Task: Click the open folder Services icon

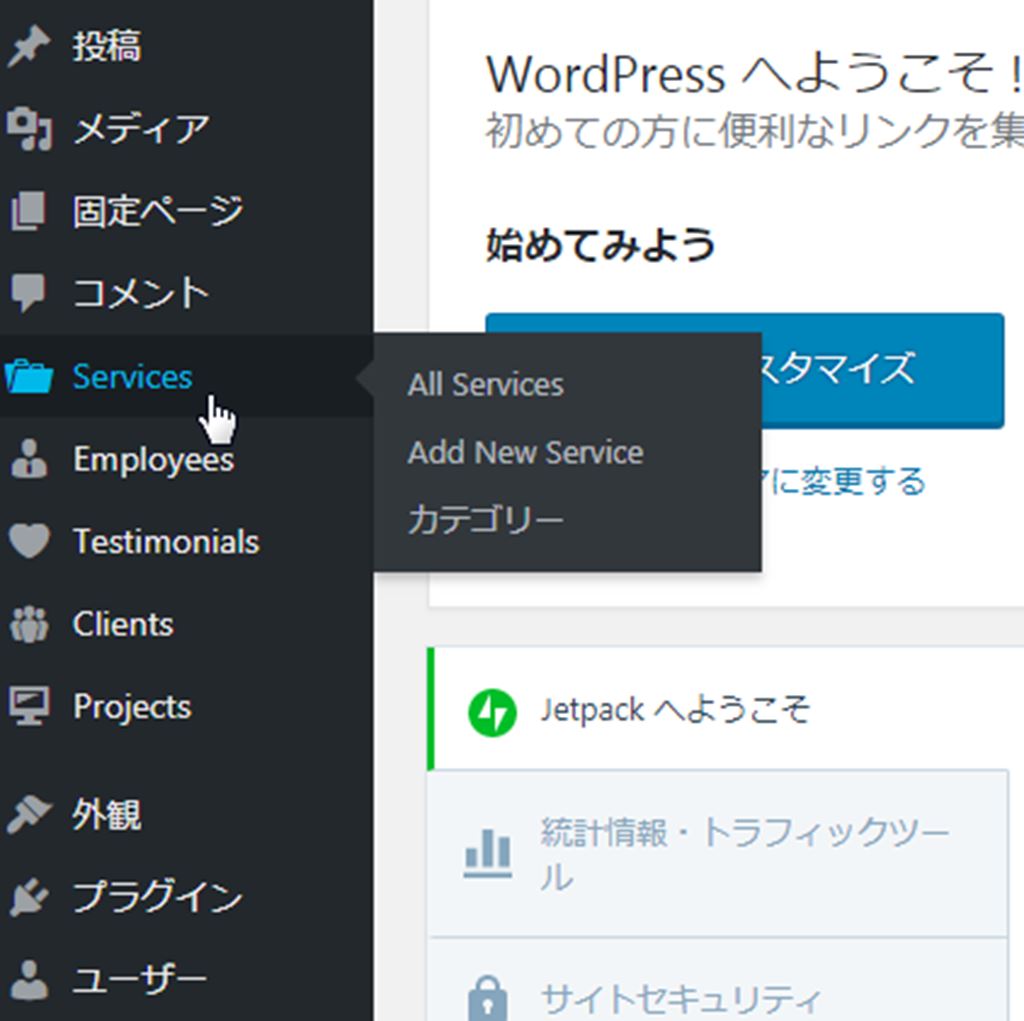Action: point(28,377)
